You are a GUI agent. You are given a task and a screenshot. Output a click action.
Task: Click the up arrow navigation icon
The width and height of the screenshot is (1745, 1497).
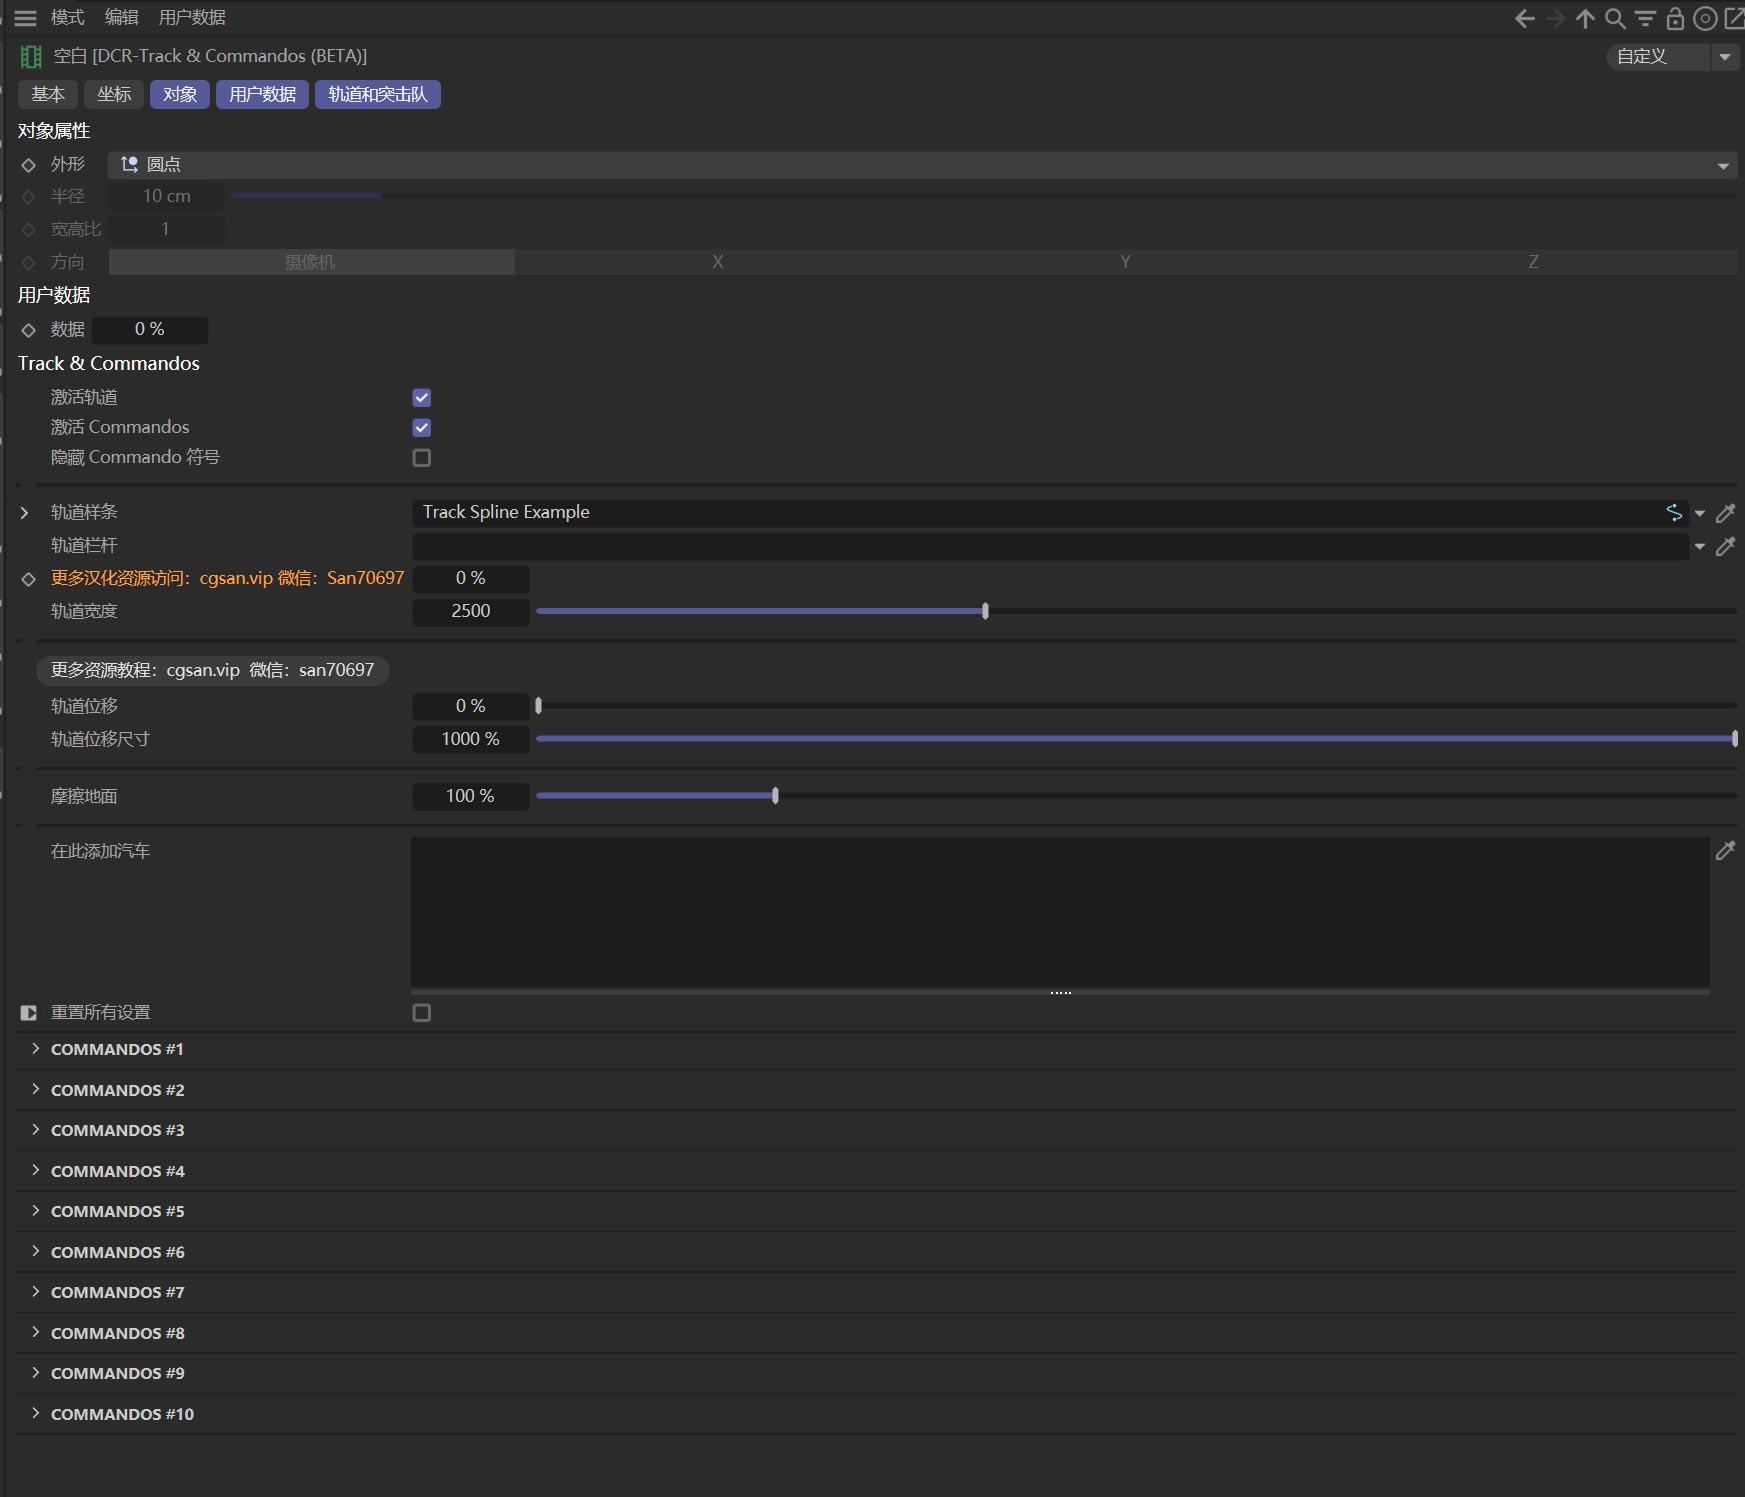tap(1585, 18)
